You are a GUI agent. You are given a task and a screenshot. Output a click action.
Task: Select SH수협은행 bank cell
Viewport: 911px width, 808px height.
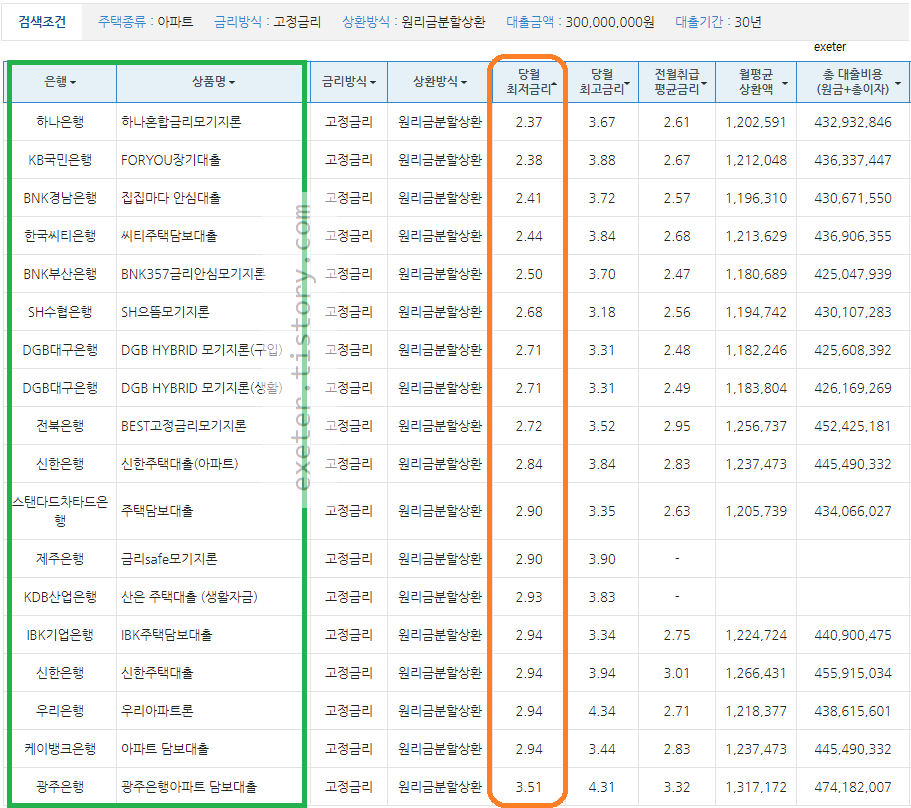pyautogui.click(x=60, y=312)
